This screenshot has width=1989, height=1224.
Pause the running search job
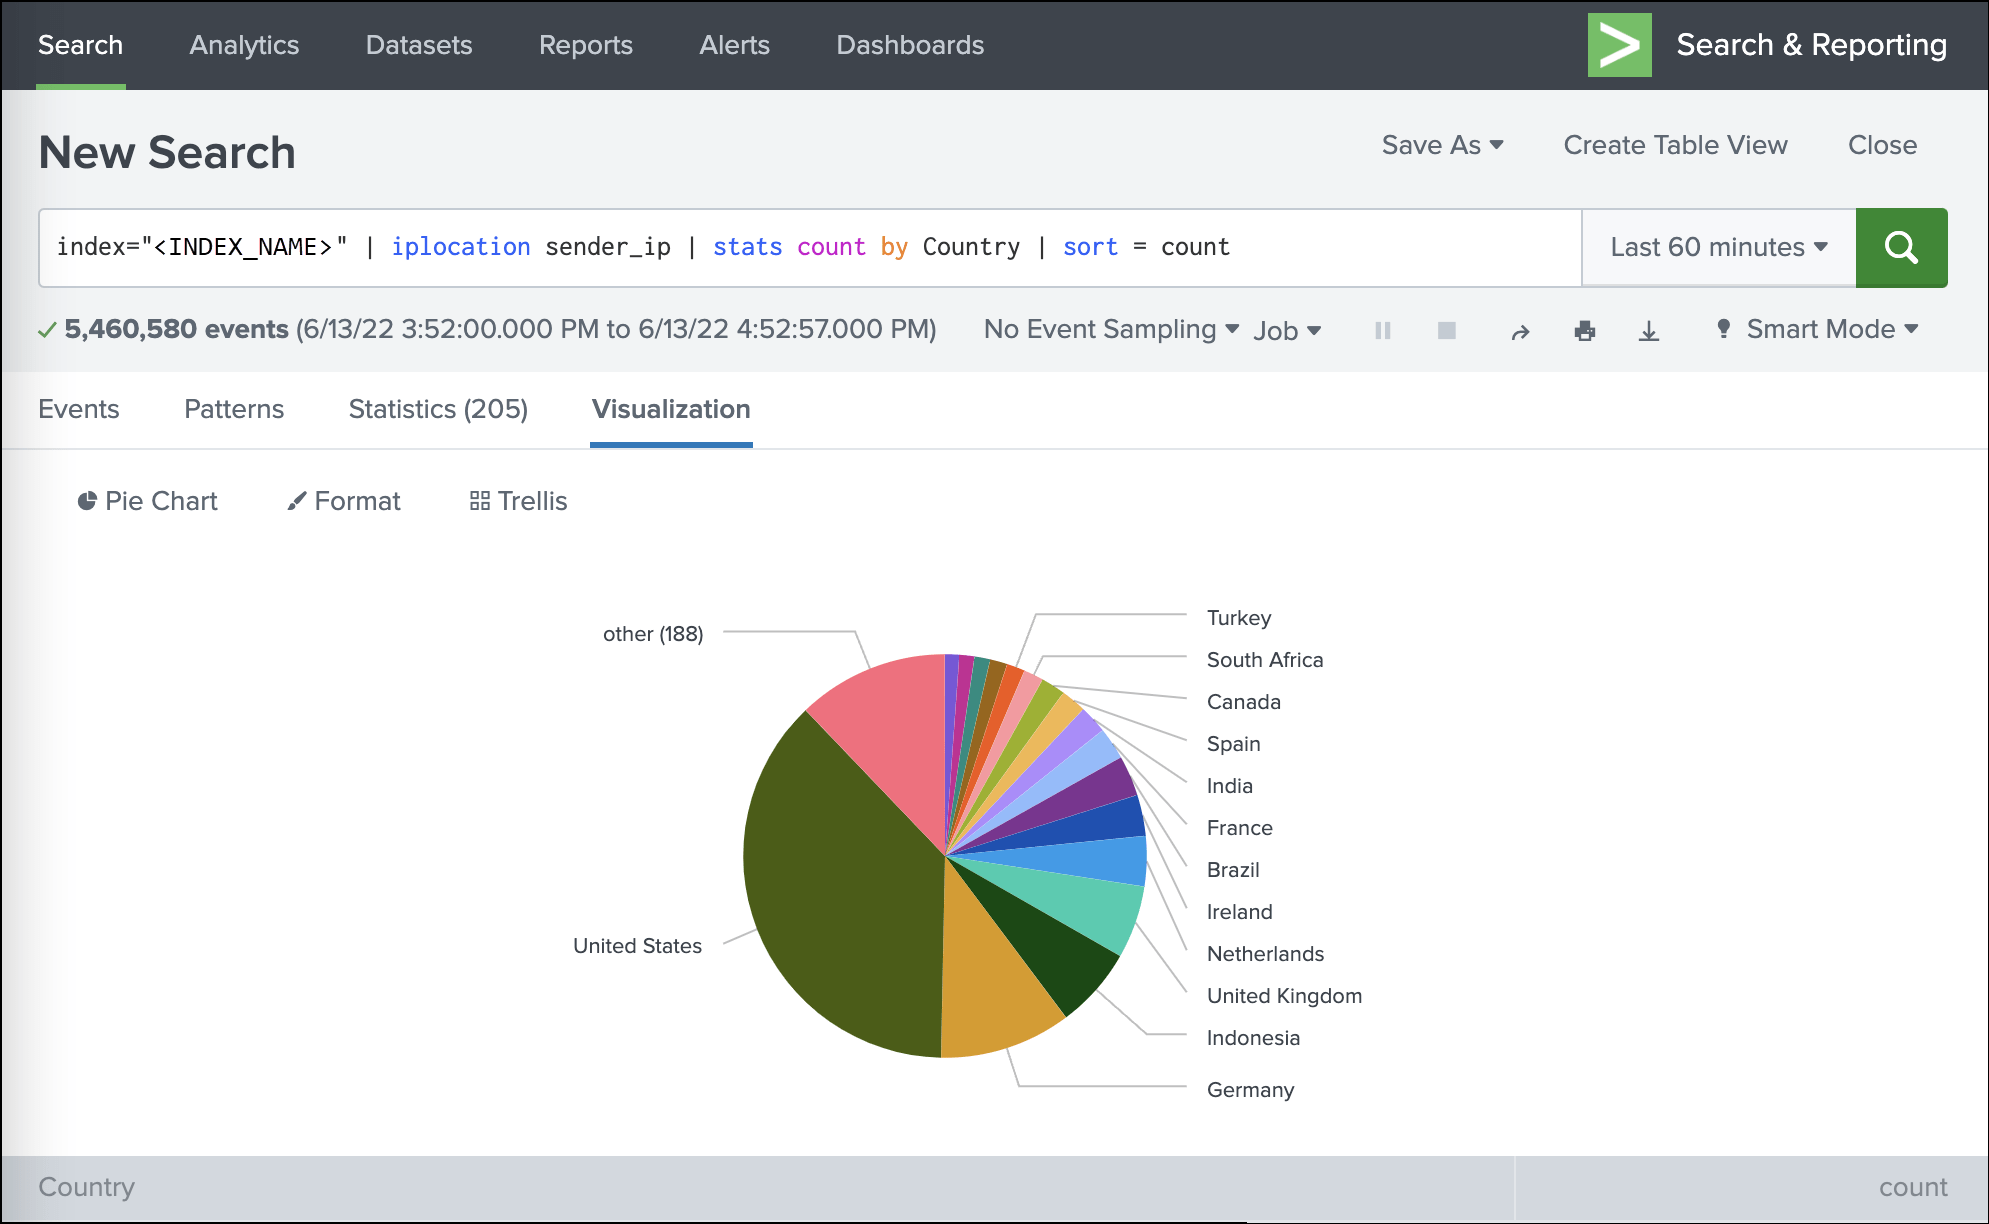click(1382, 329)
